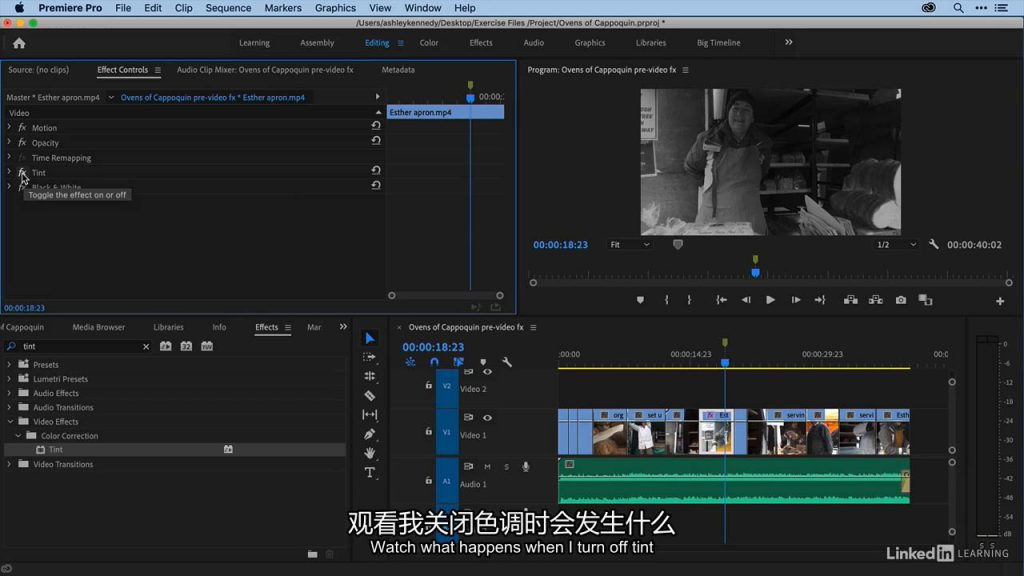Step back one frame

point(746,300)
